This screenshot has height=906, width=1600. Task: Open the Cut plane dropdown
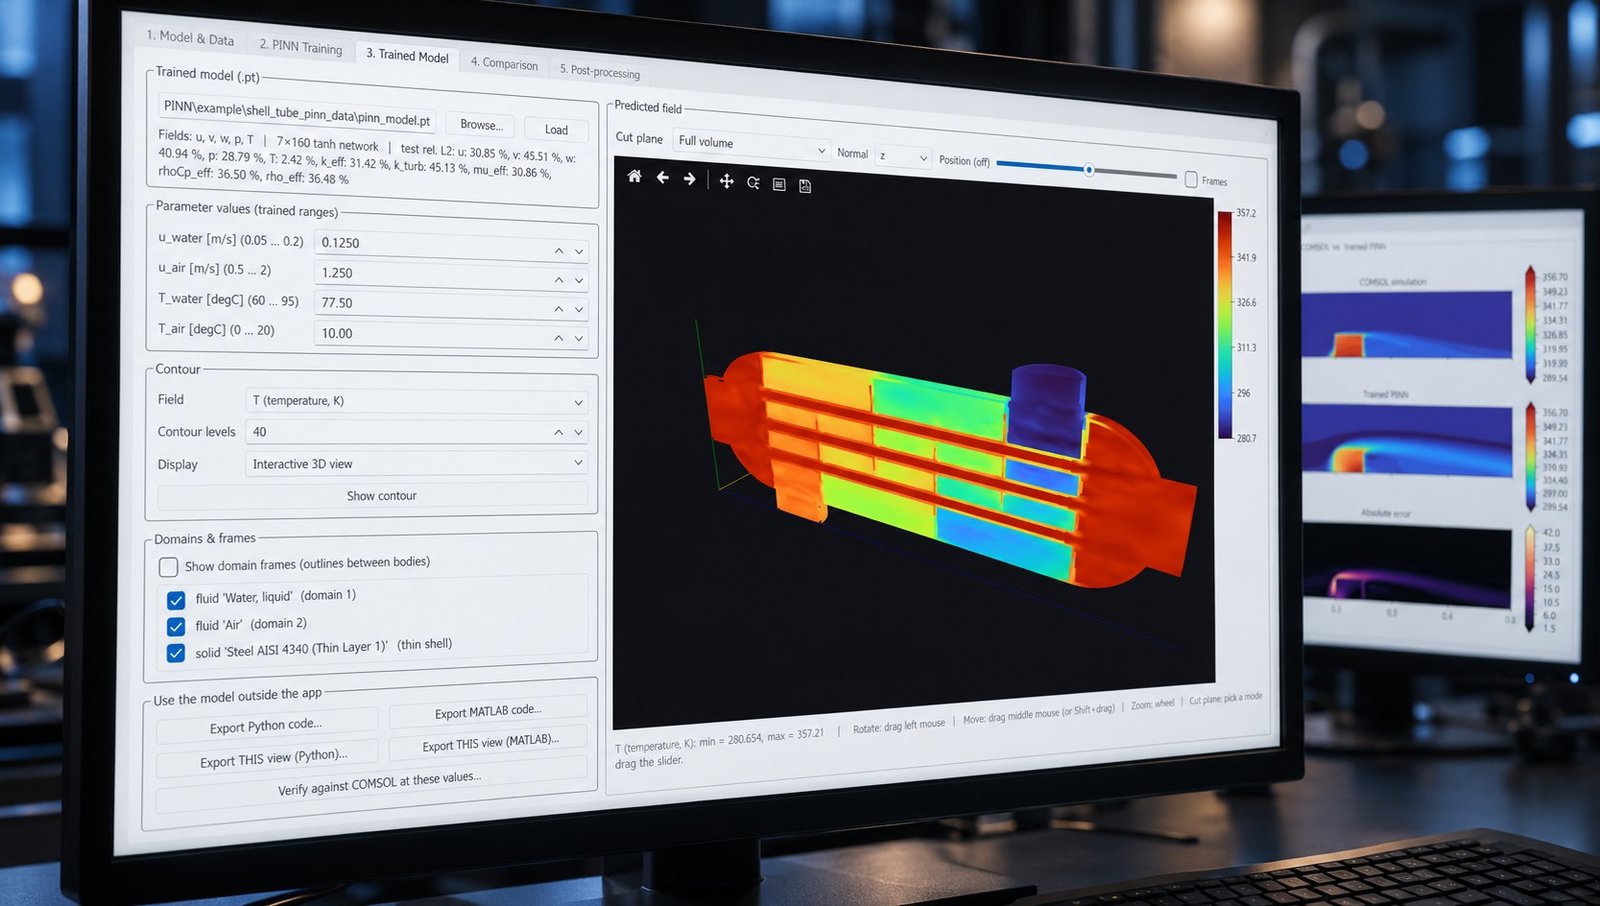(751, 145)
